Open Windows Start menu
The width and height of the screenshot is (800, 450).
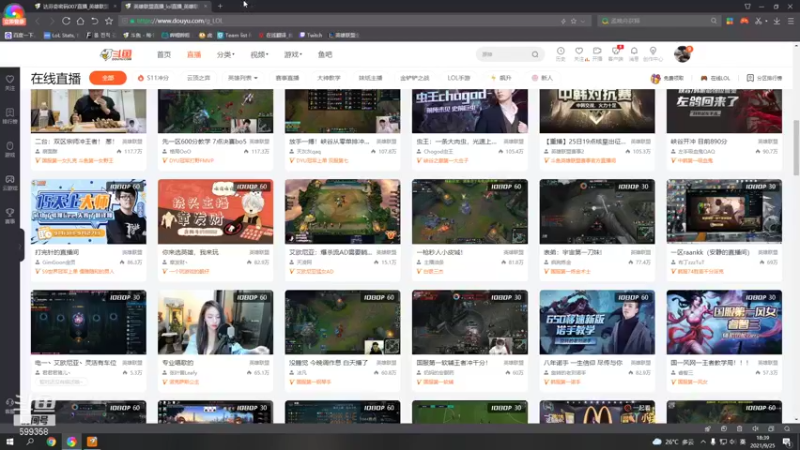point(10,441)
